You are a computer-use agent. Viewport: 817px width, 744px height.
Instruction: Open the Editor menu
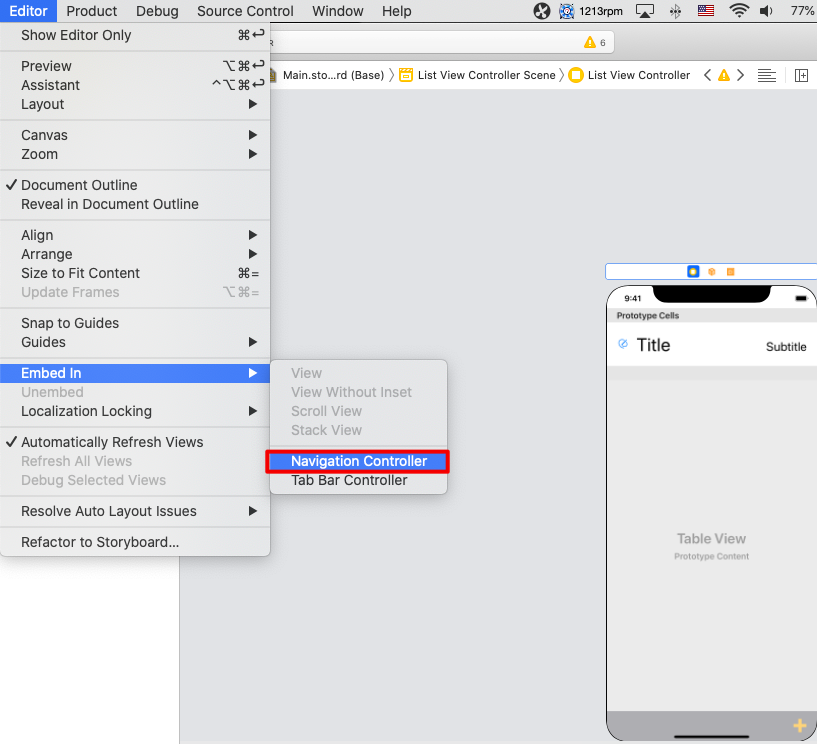point(28,11)
